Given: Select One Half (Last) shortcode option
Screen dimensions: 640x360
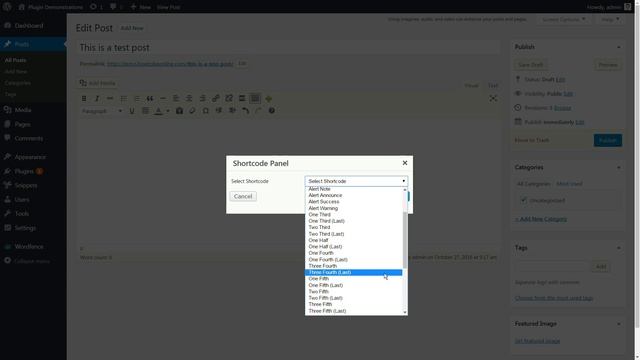Looking at the screenshot, I should point(353,247).
